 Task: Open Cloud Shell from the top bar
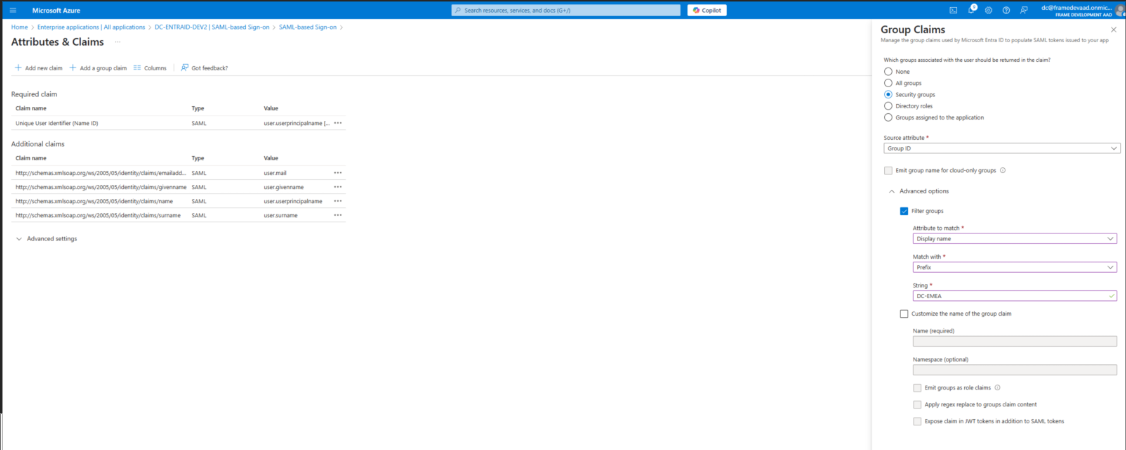pos(954,10)
